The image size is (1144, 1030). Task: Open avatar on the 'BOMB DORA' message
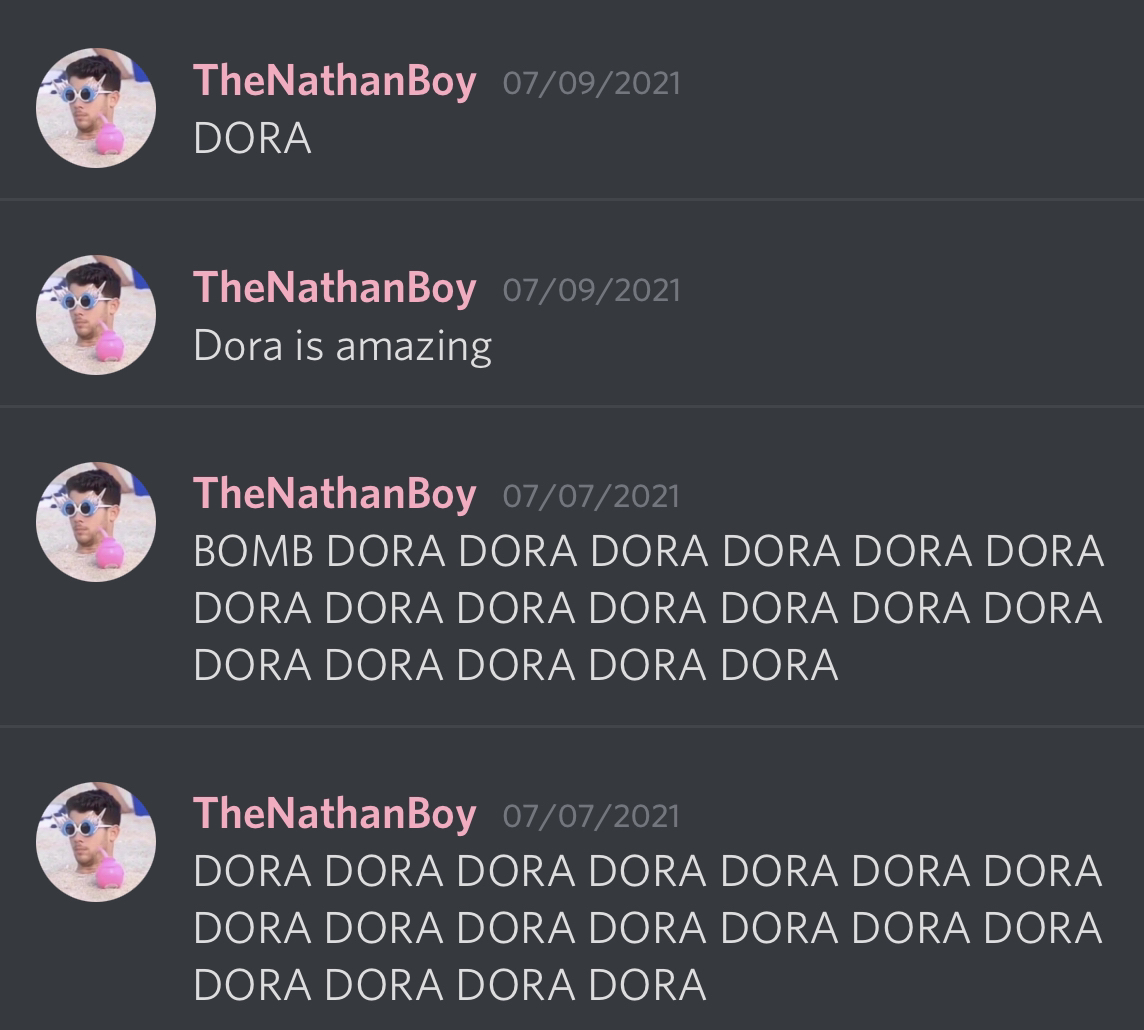tap(96, 522)
